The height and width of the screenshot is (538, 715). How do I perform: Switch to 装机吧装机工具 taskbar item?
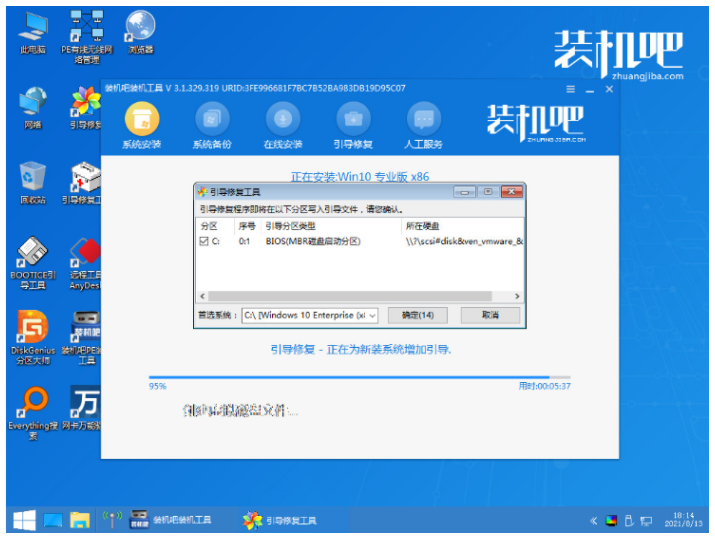click(171, 520)
